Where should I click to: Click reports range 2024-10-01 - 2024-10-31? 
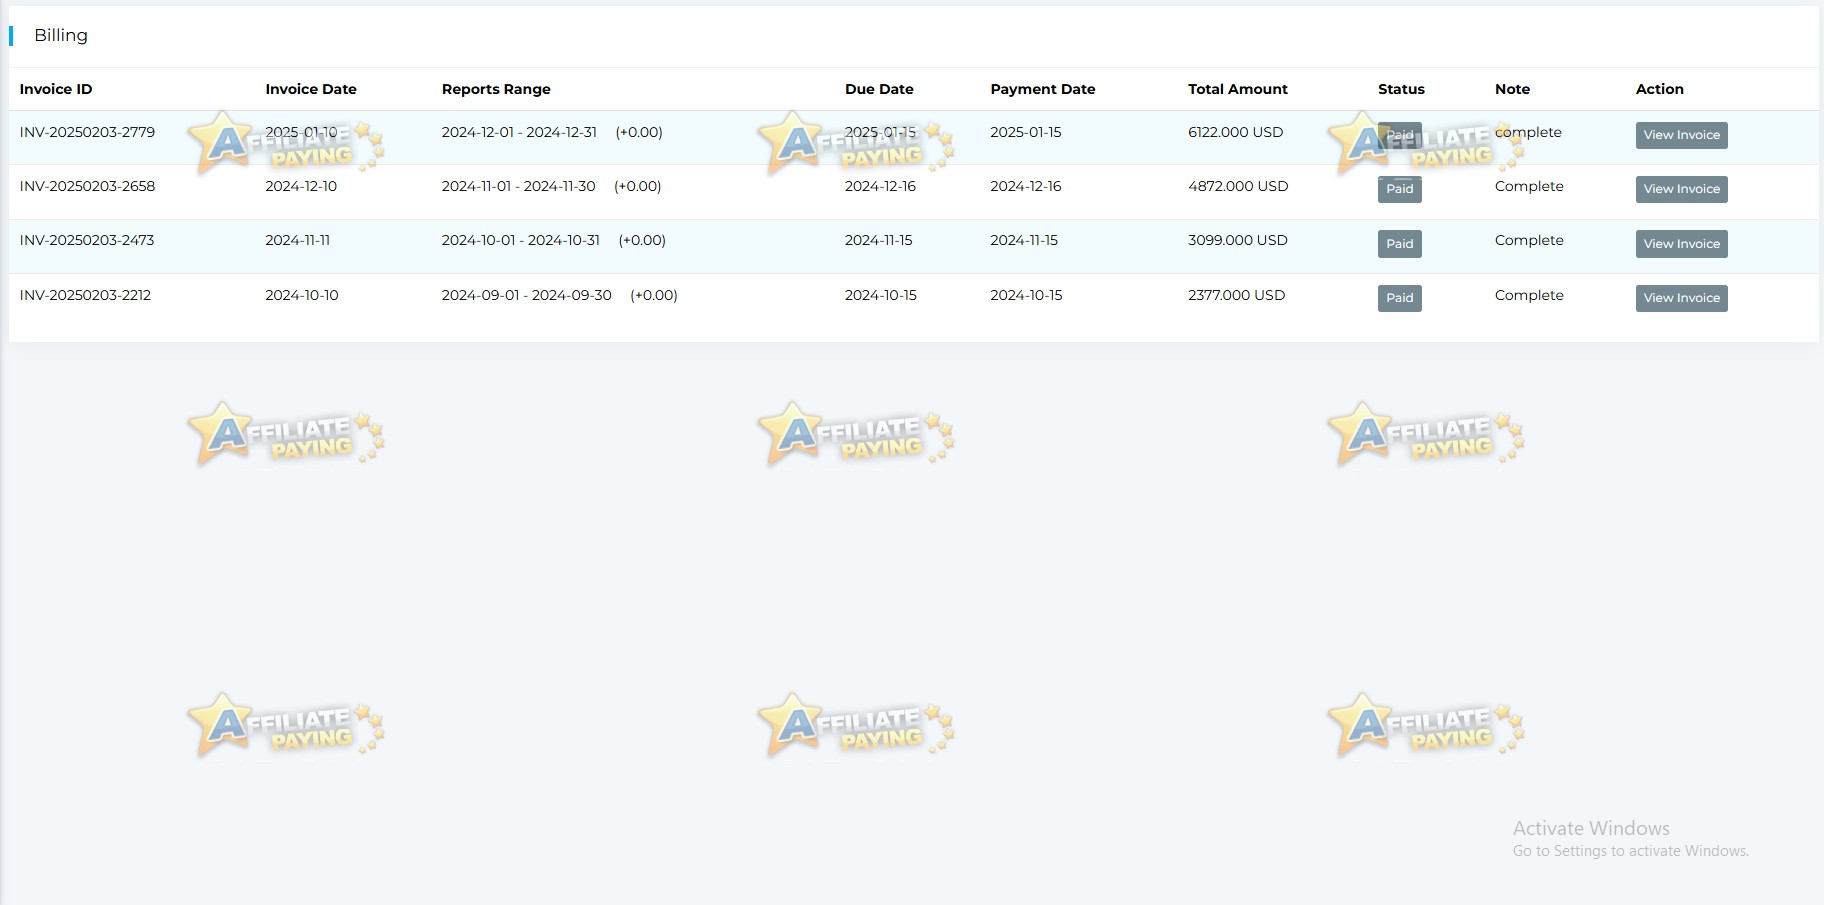tap(521, 240)
